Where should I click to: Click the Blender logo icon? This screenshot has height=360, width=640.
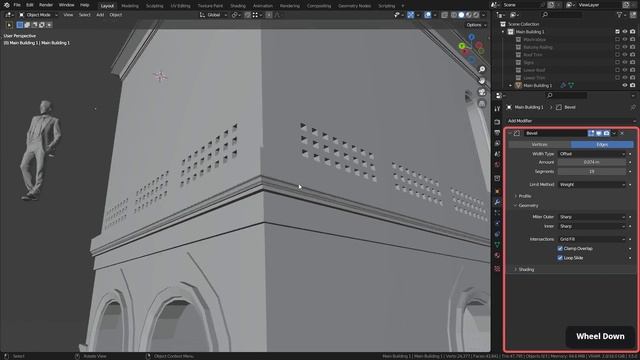(x=6, y=5)
